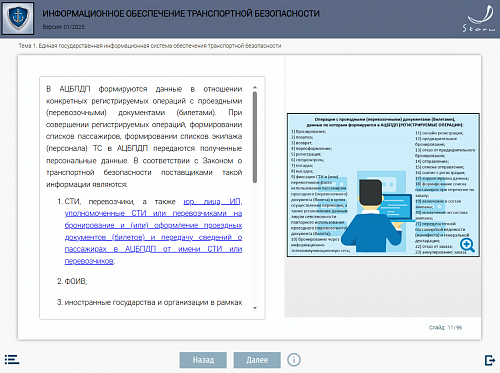Click the paragraph starting В АЦБПДП формируются

click(x=144, y=137)
